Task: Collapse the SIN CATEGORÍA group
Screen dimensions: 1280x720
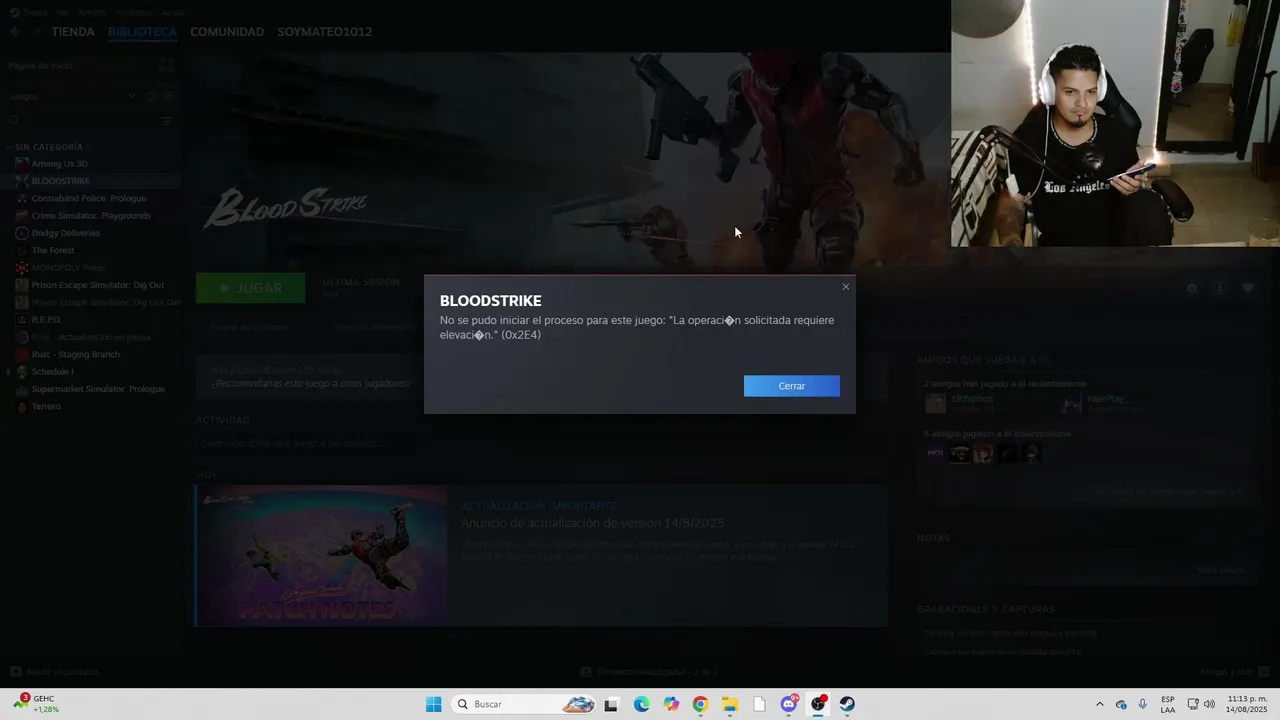Action: tap(48, 147)
